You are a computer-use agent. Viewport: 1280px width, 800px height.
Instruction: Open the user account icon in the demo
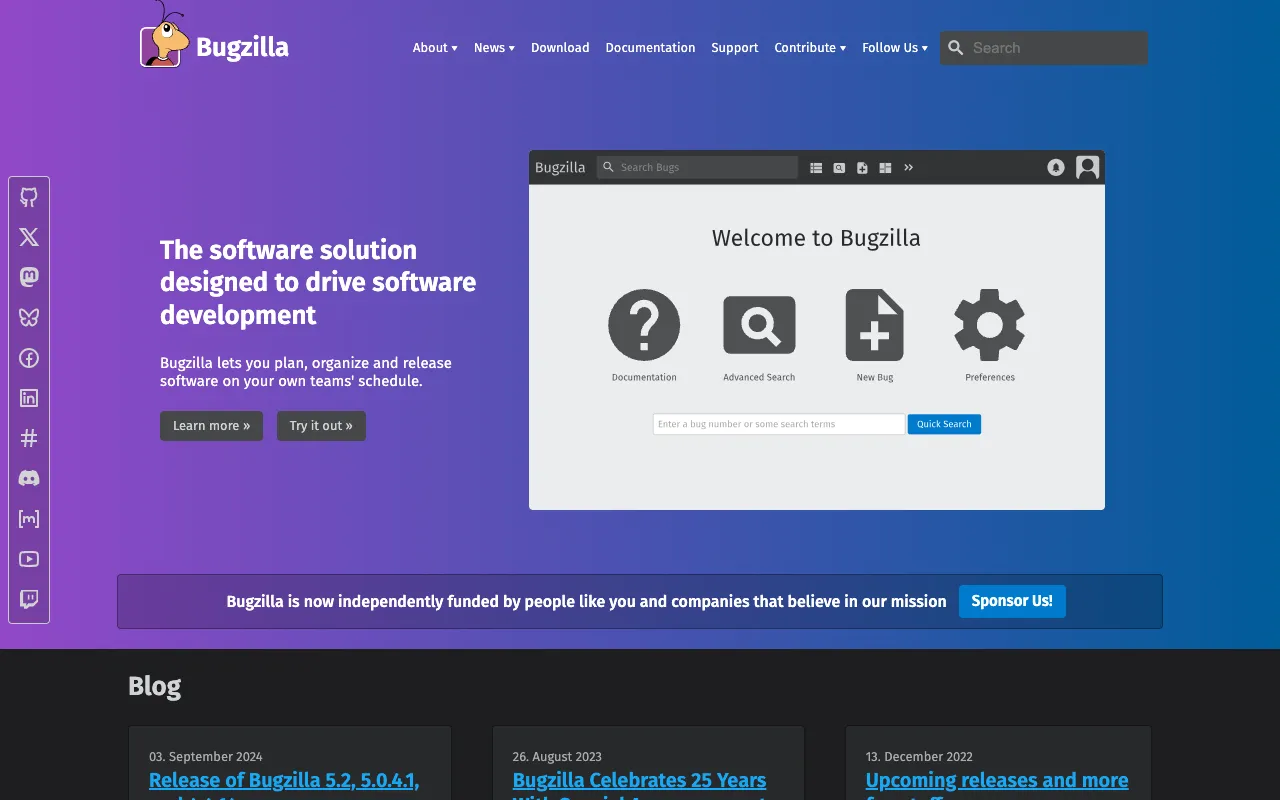coord(1087,167)
